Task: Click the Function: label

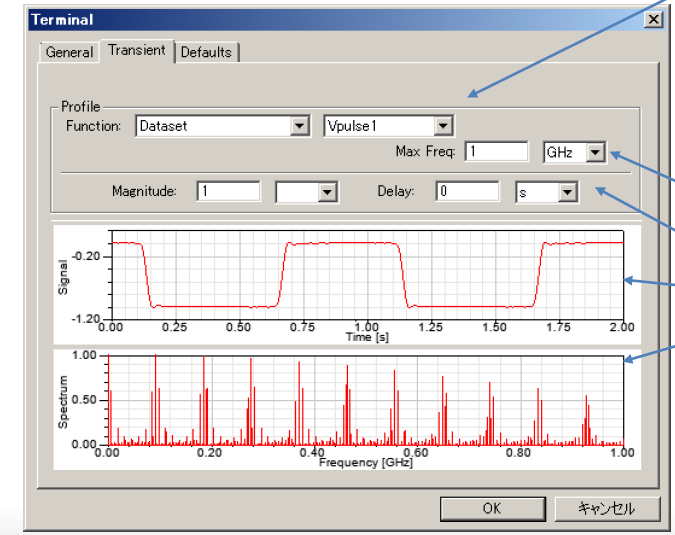Action: (93, 126)
